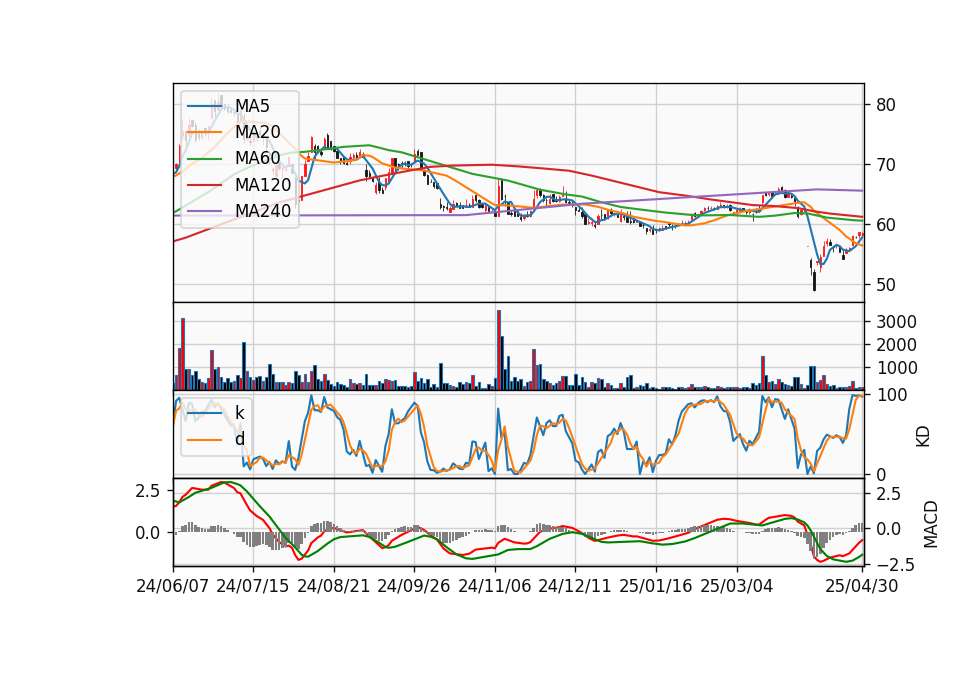Click the 24/08/21 date tick label
The height and width of the screenshot is (690, 960).
point(334,586)
